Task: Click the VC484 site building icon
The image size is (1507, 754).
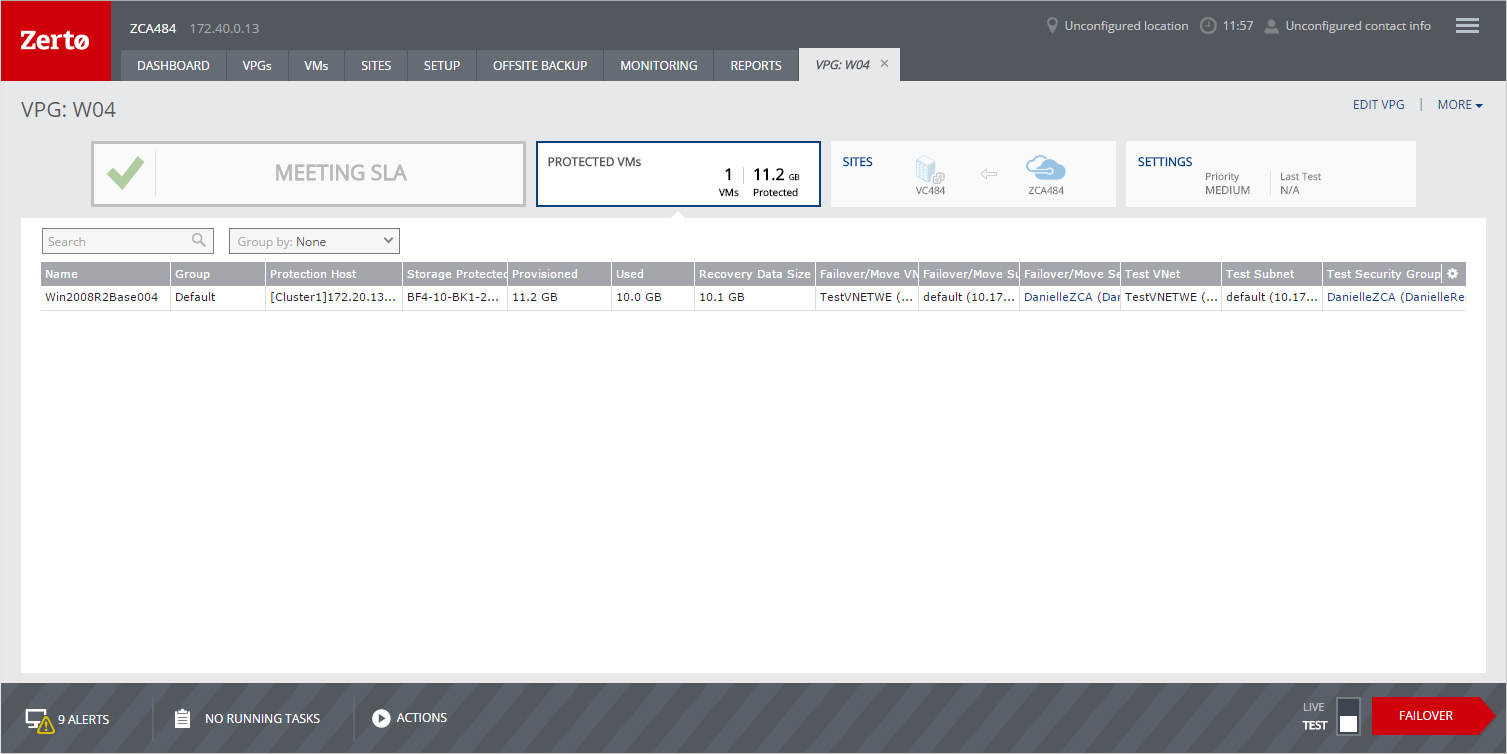Action: click(930, 169)
